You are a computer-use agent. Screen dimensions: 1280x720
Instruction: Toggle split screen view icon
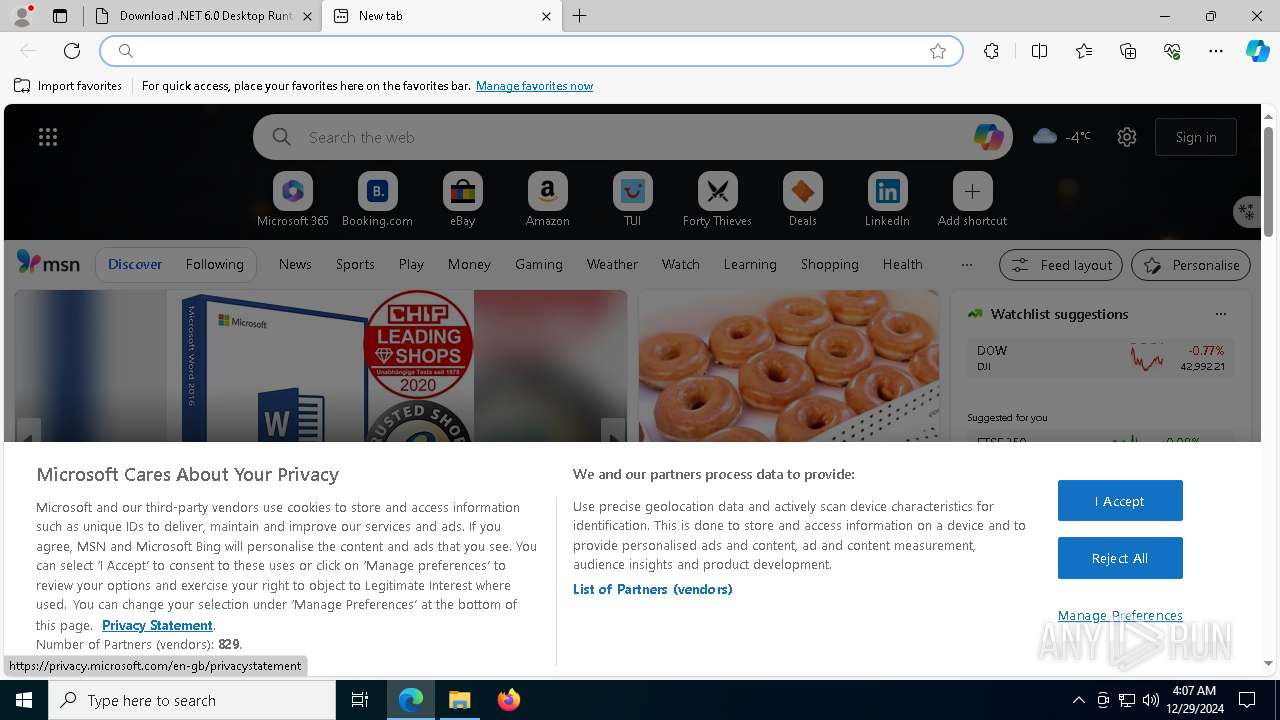(1039, 51)
